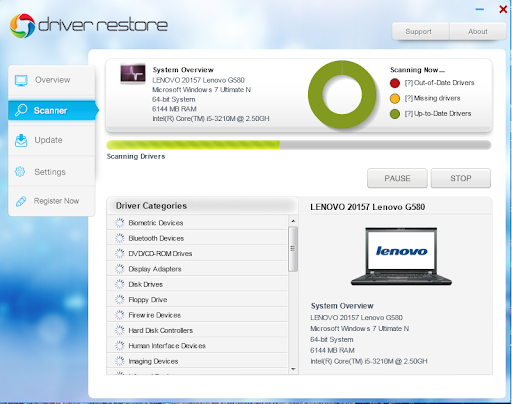Click the red Out-of-Date Drivers dot
The height and width of the screenshot is (404, 512).
point(395,83)
